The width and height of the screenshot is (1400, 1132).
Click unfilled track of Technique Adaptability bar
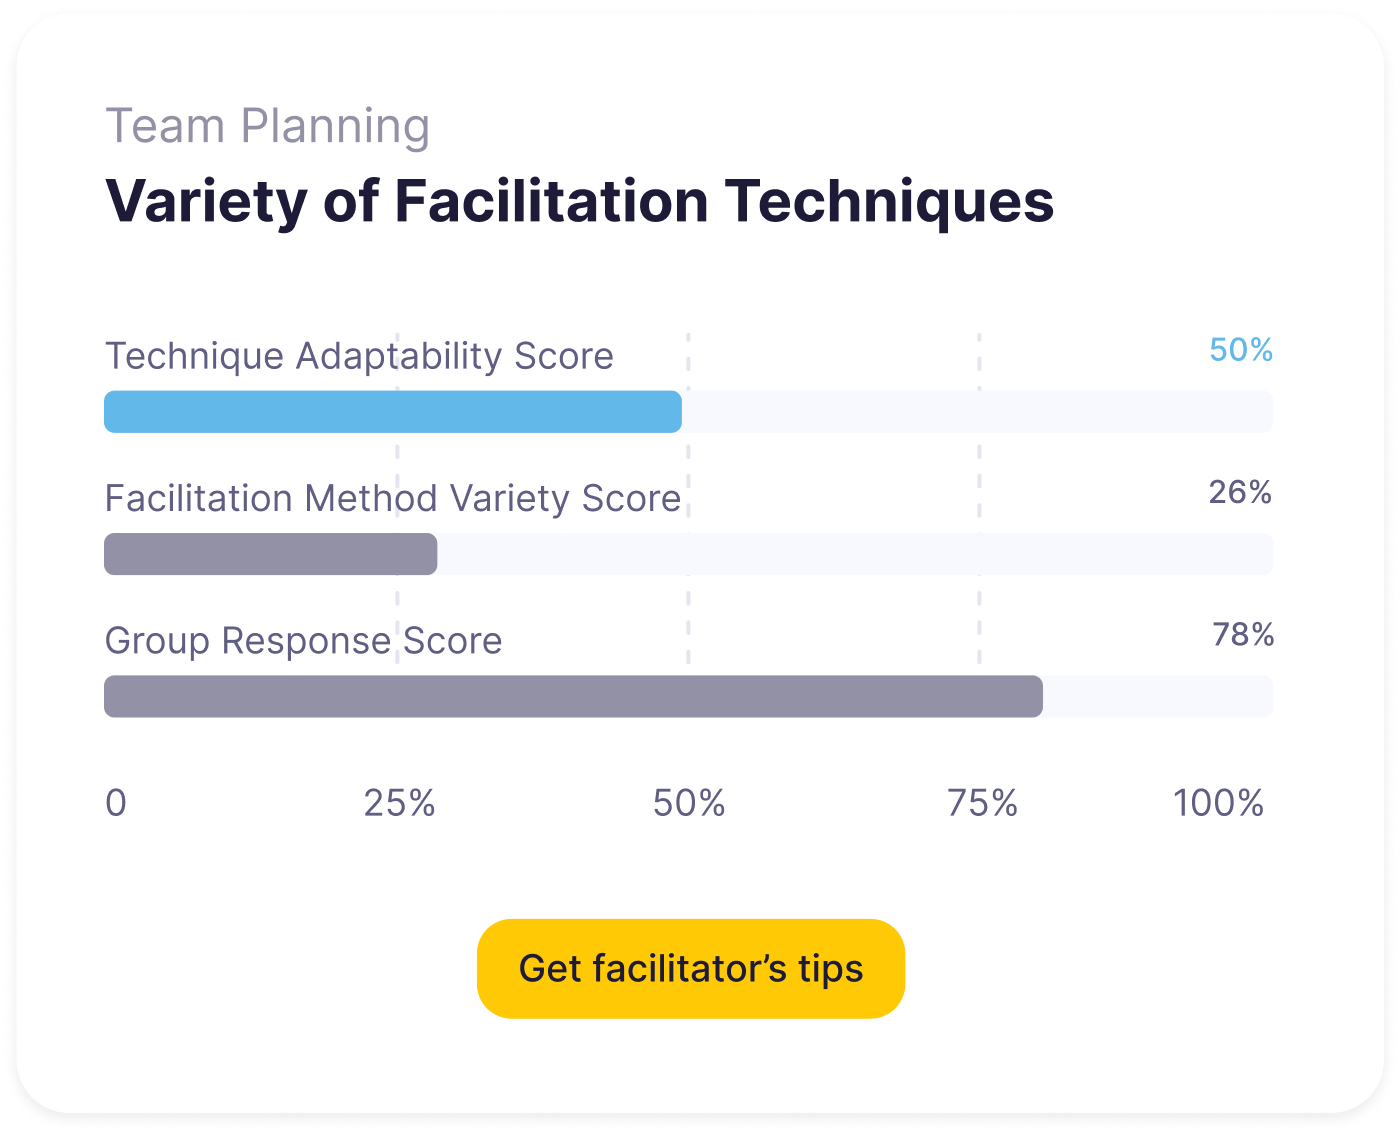(x=976, y=412)
